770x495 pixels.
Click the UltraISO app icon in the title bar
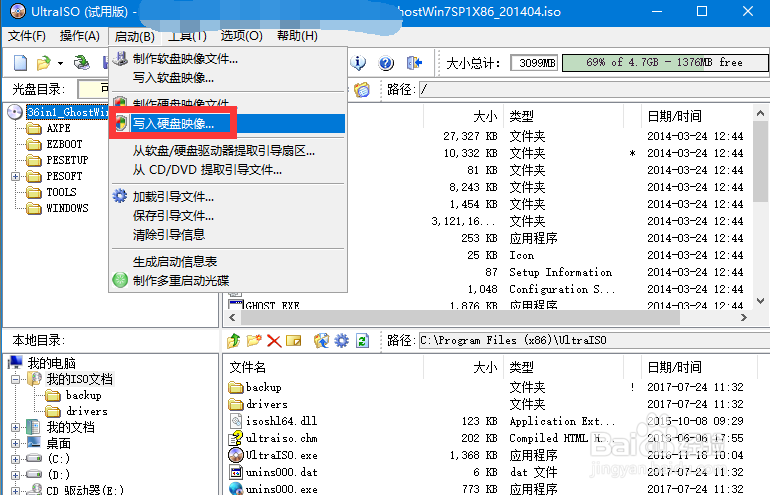tap(18, 11)
